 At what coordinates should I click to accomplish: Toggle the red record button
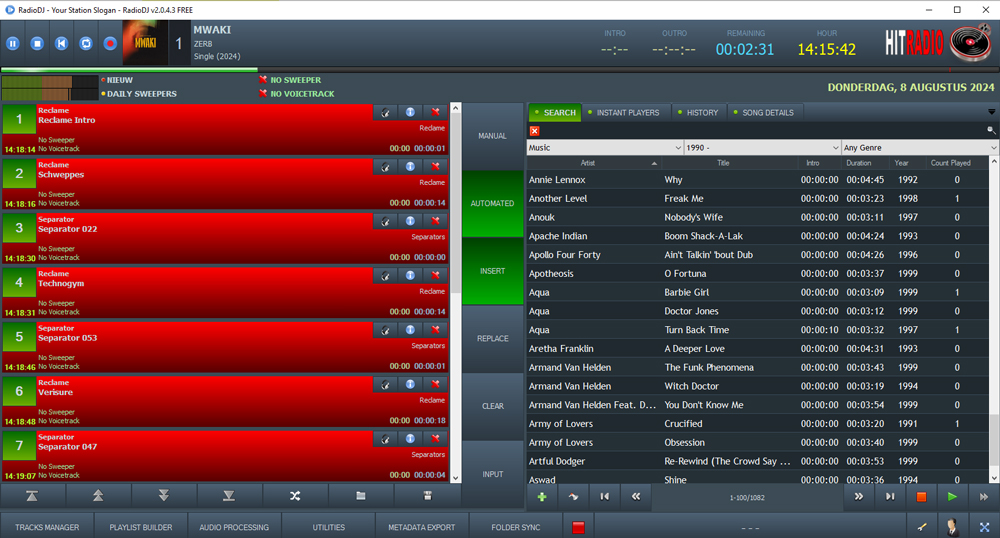[x=110, y=43]
